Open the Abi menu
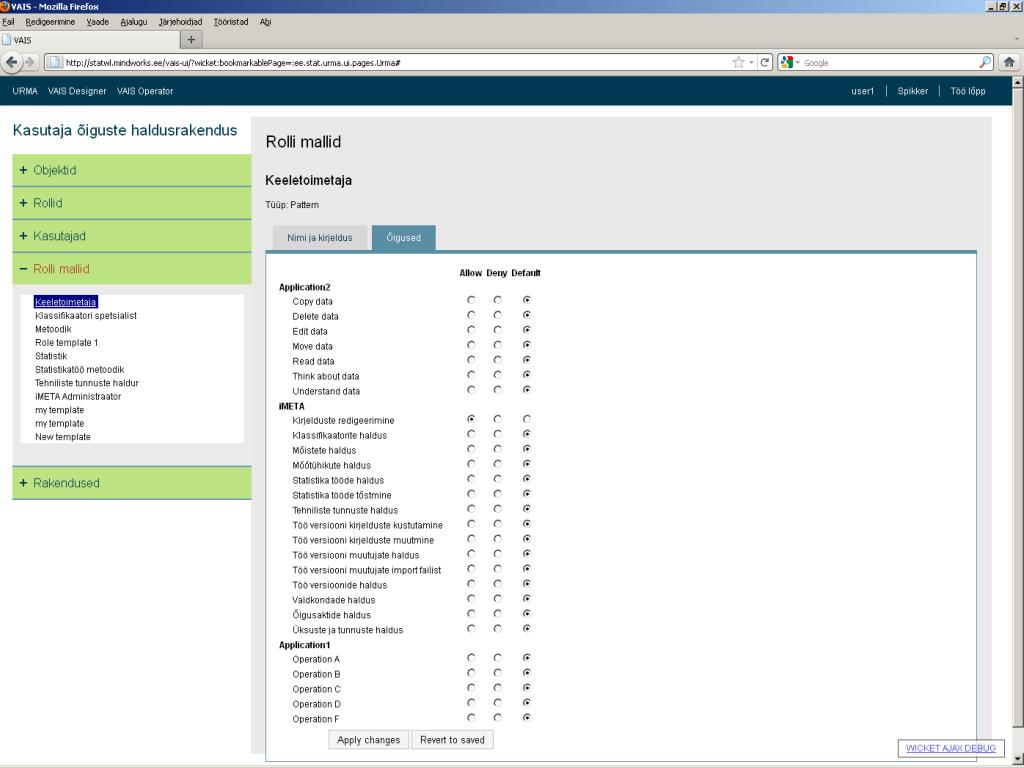The image size is (1024, 768). (x=265, y=22)
